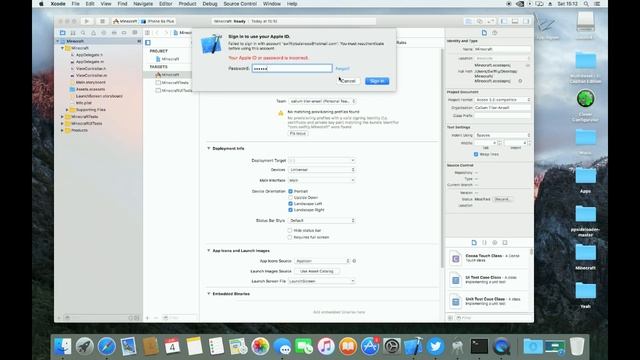The width and height of the screenshot is (640, 360).
Task: Open the File menu
Action: tap(76, 4)
